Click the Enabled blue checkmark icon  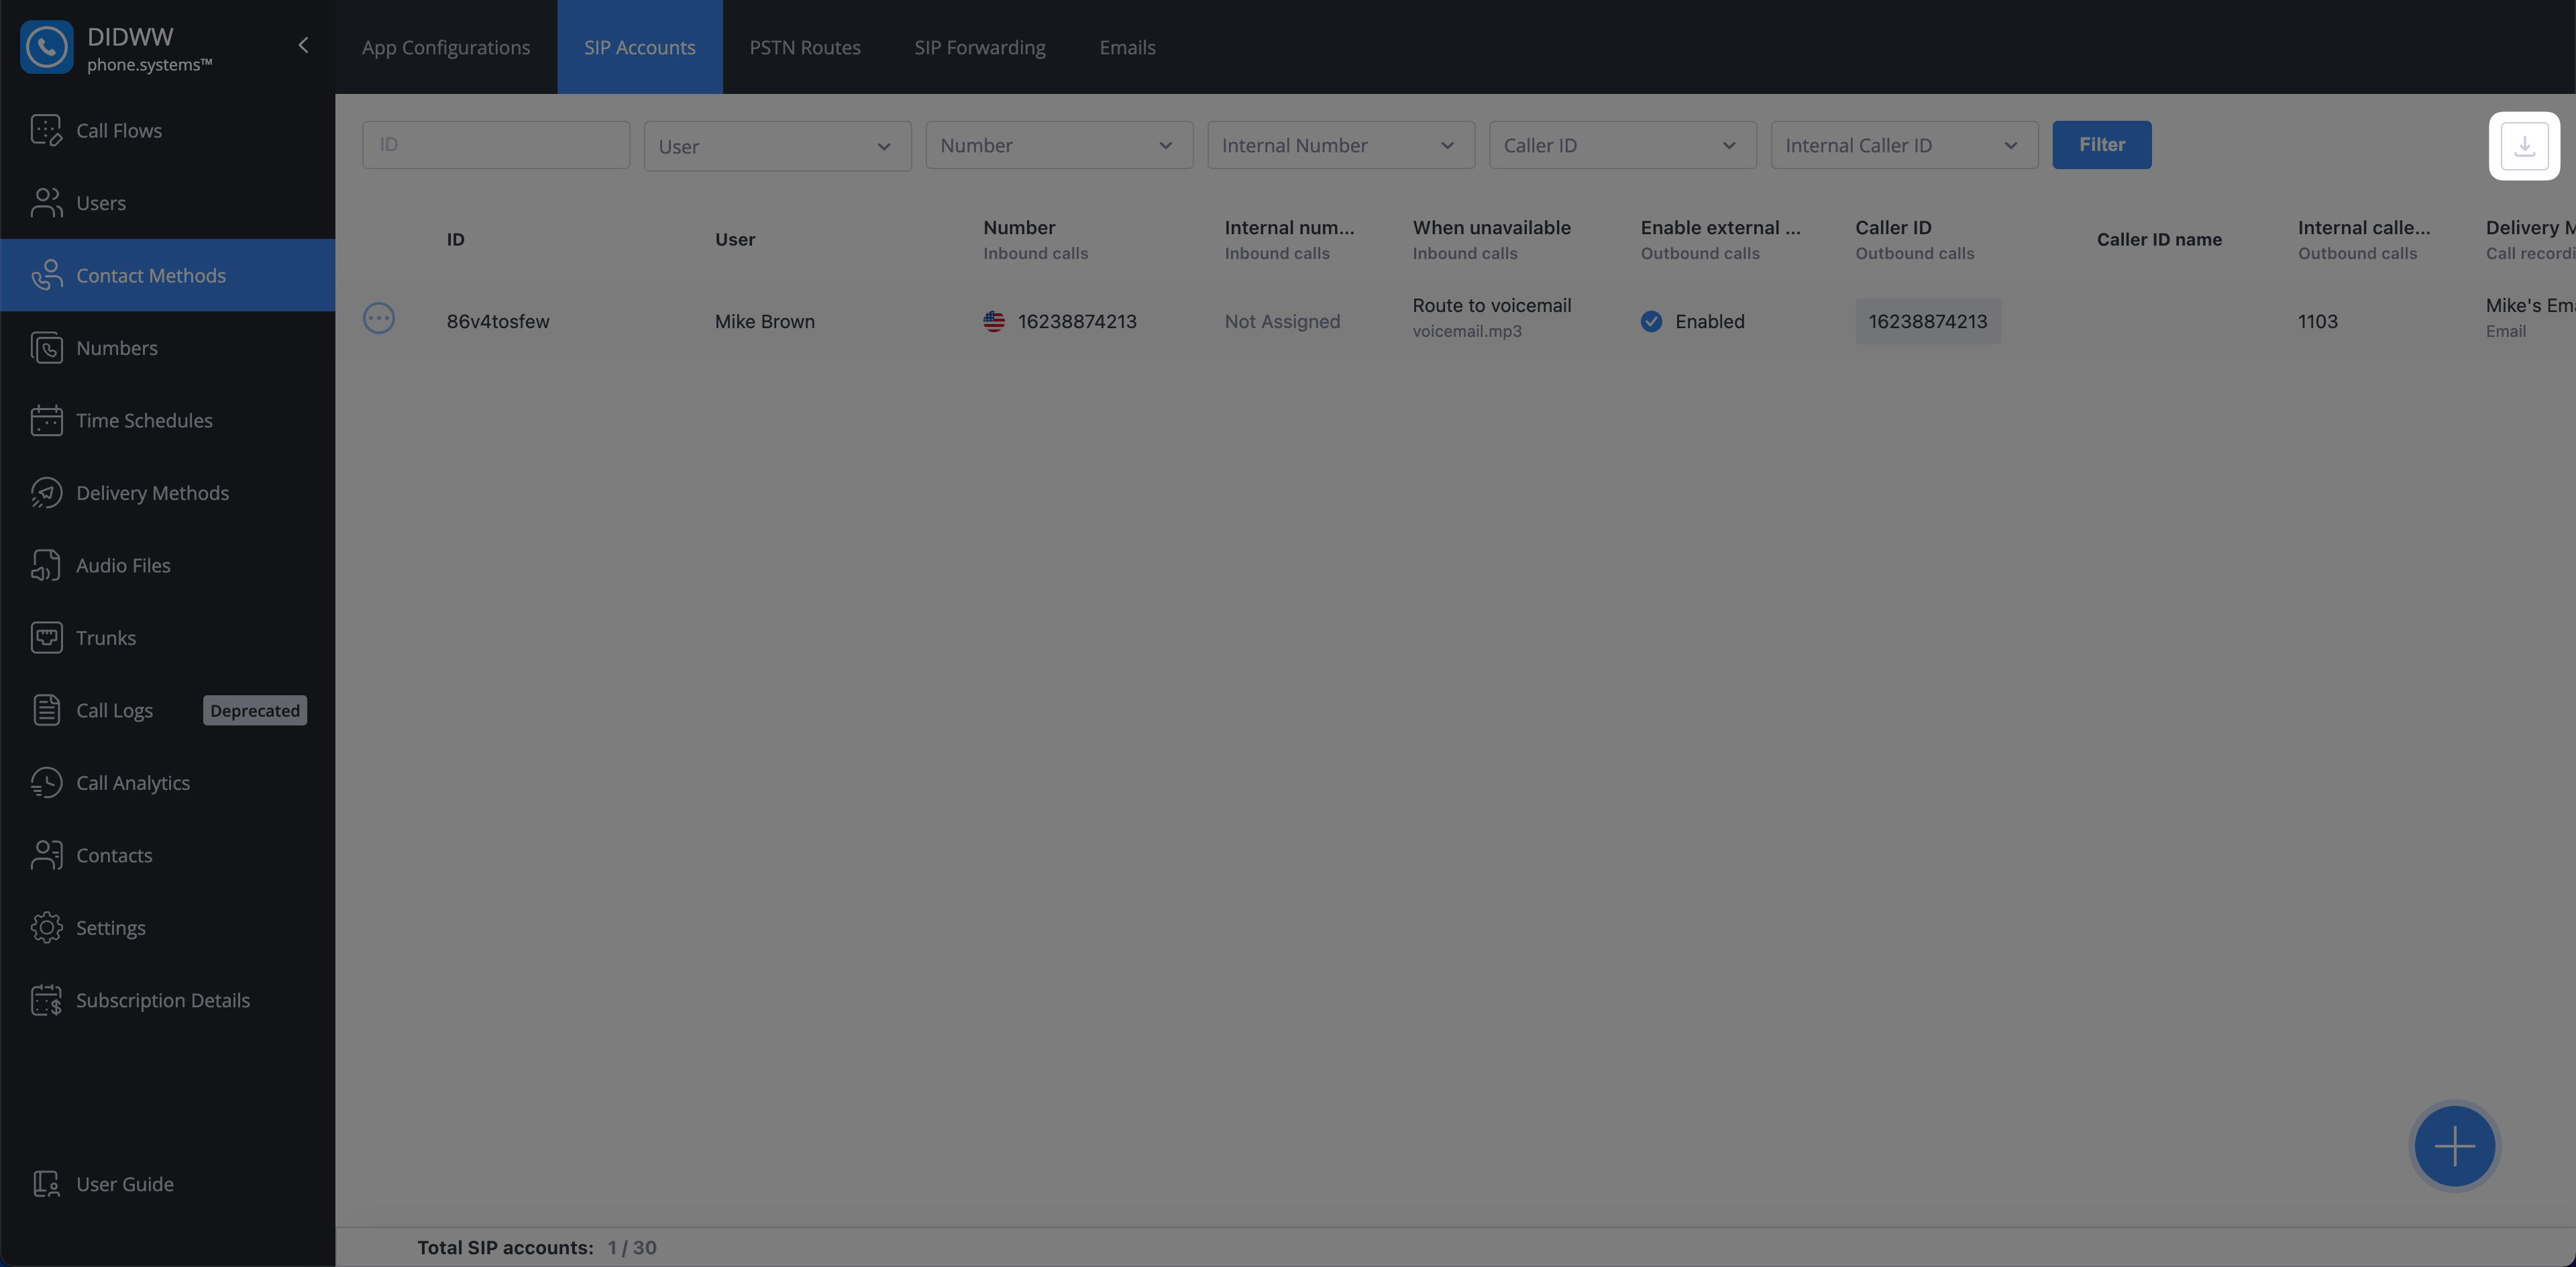(1651, 321)
